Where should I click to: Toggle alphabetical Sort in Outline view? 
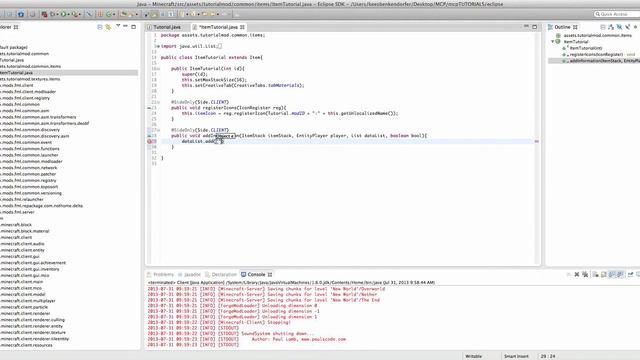pos(611,27)
